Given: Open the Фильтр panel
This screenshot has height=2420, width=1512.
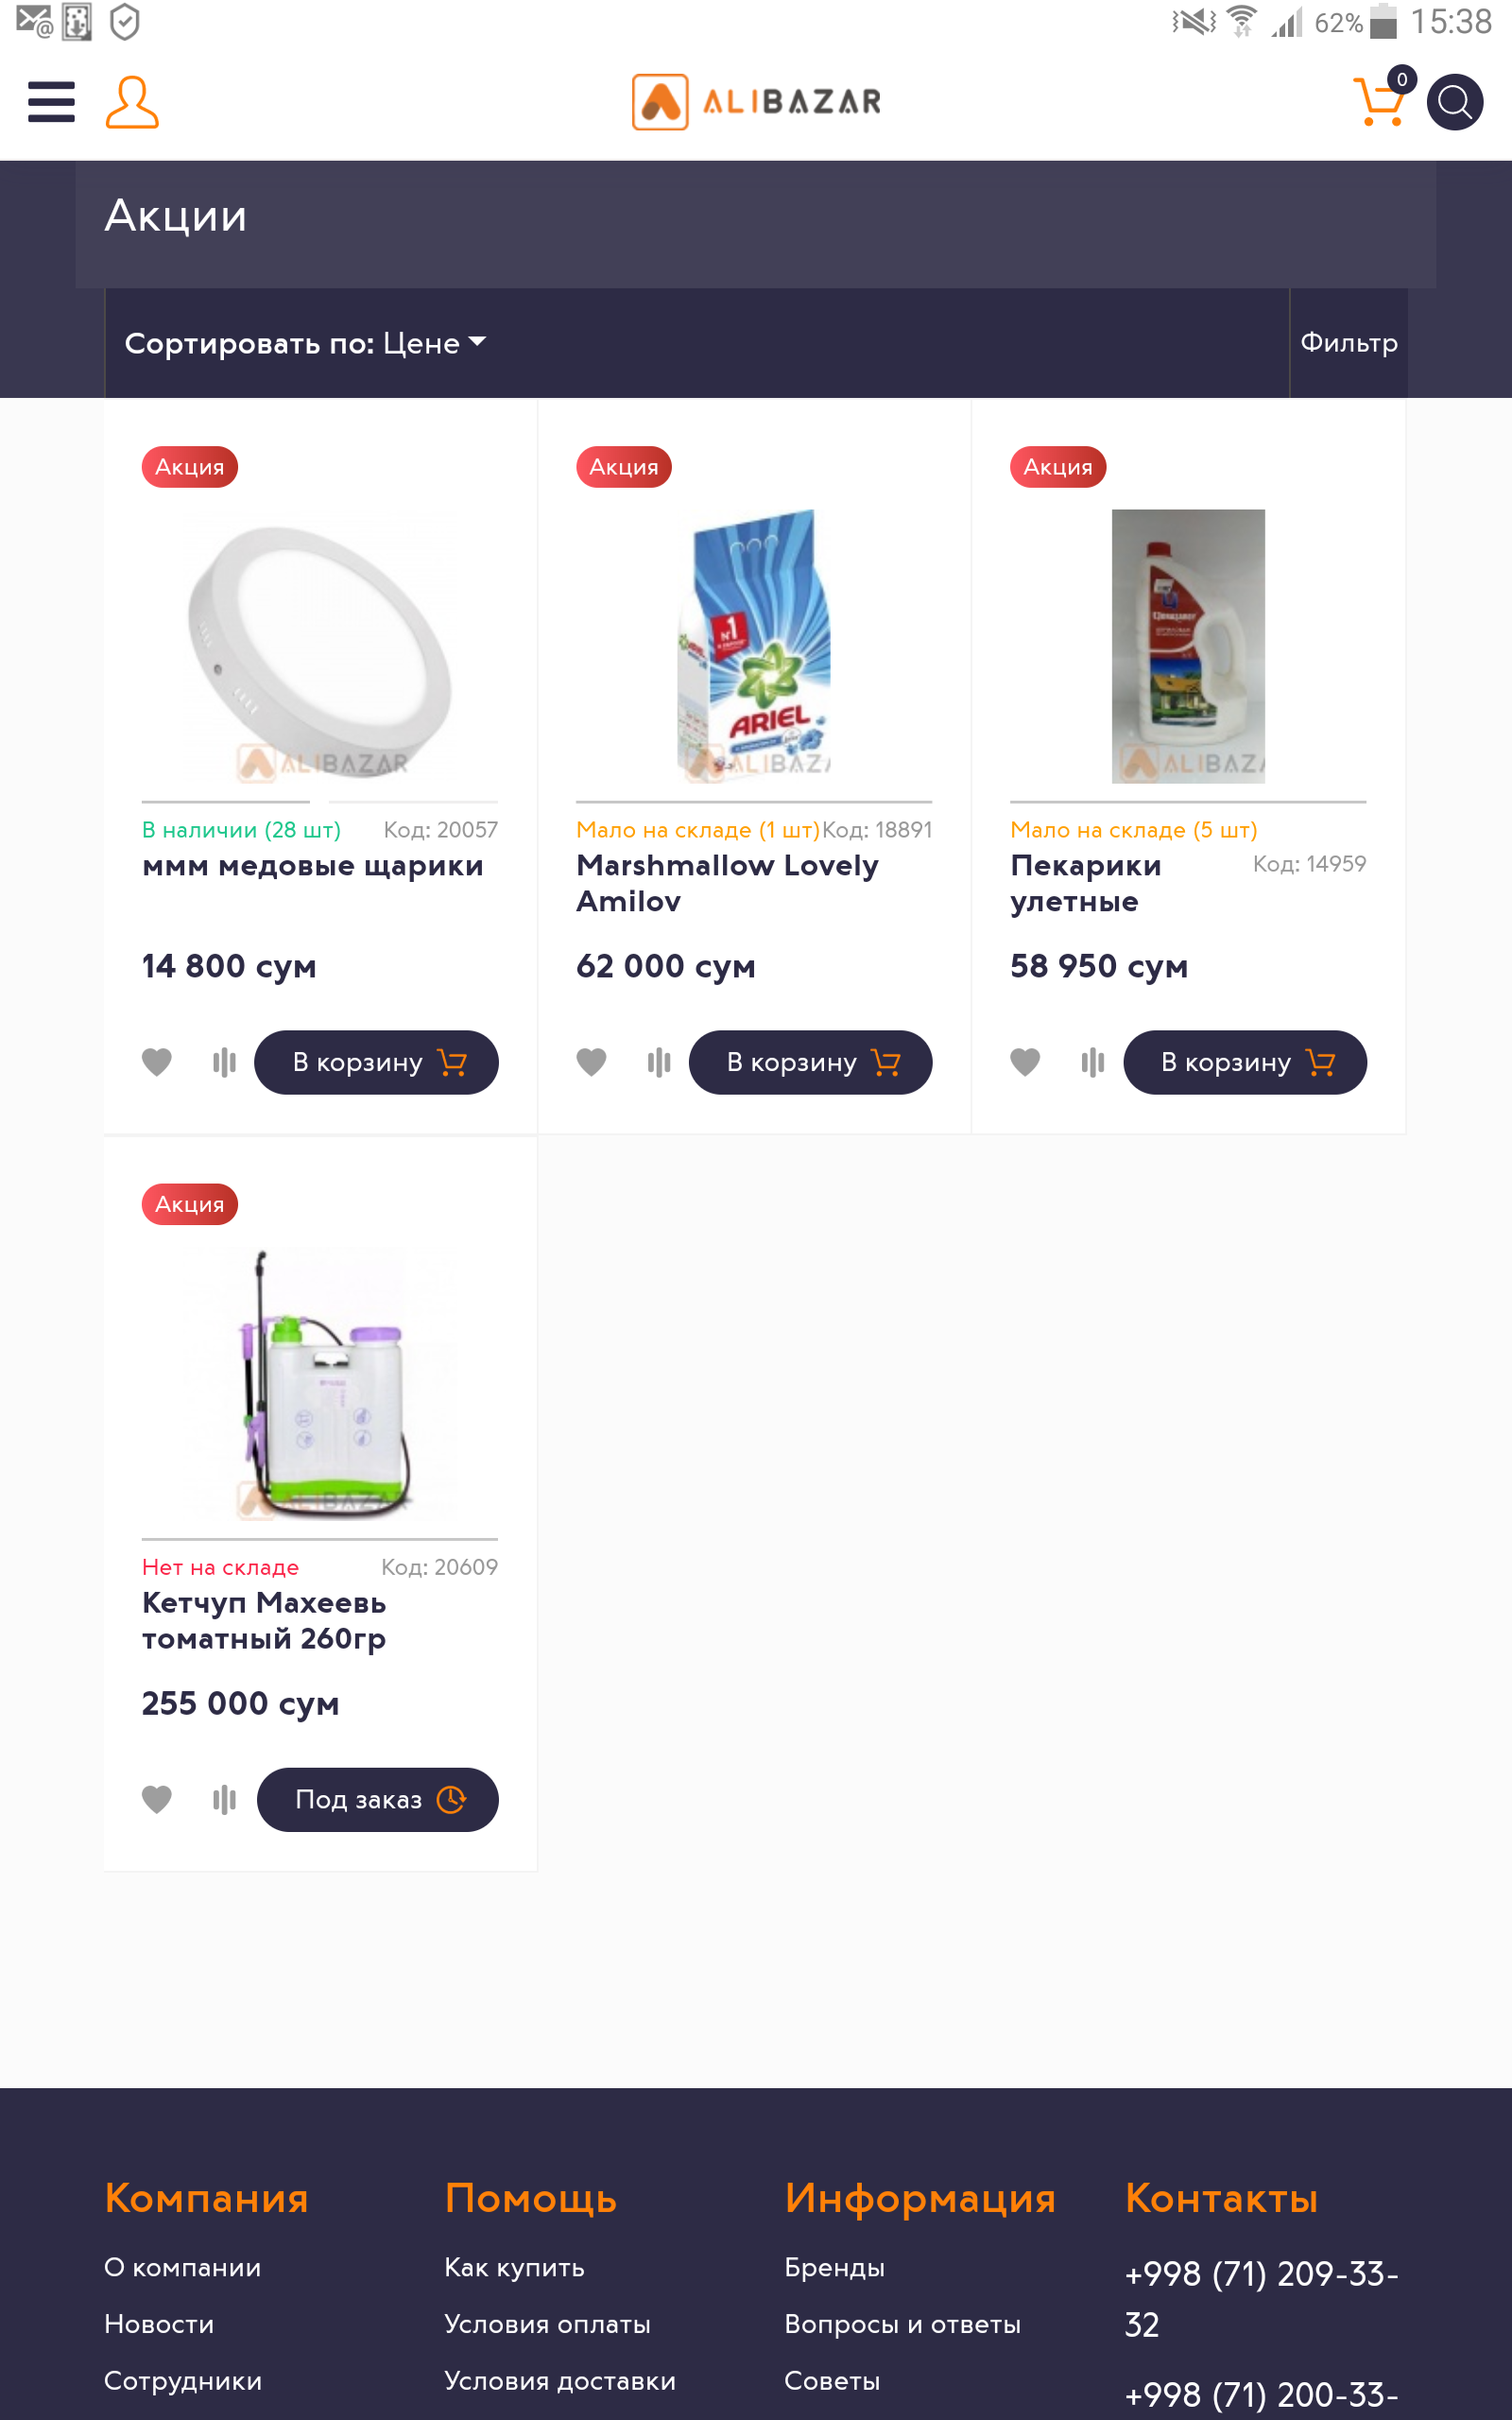Looking at the screenshot, I should coord(1348,343).
